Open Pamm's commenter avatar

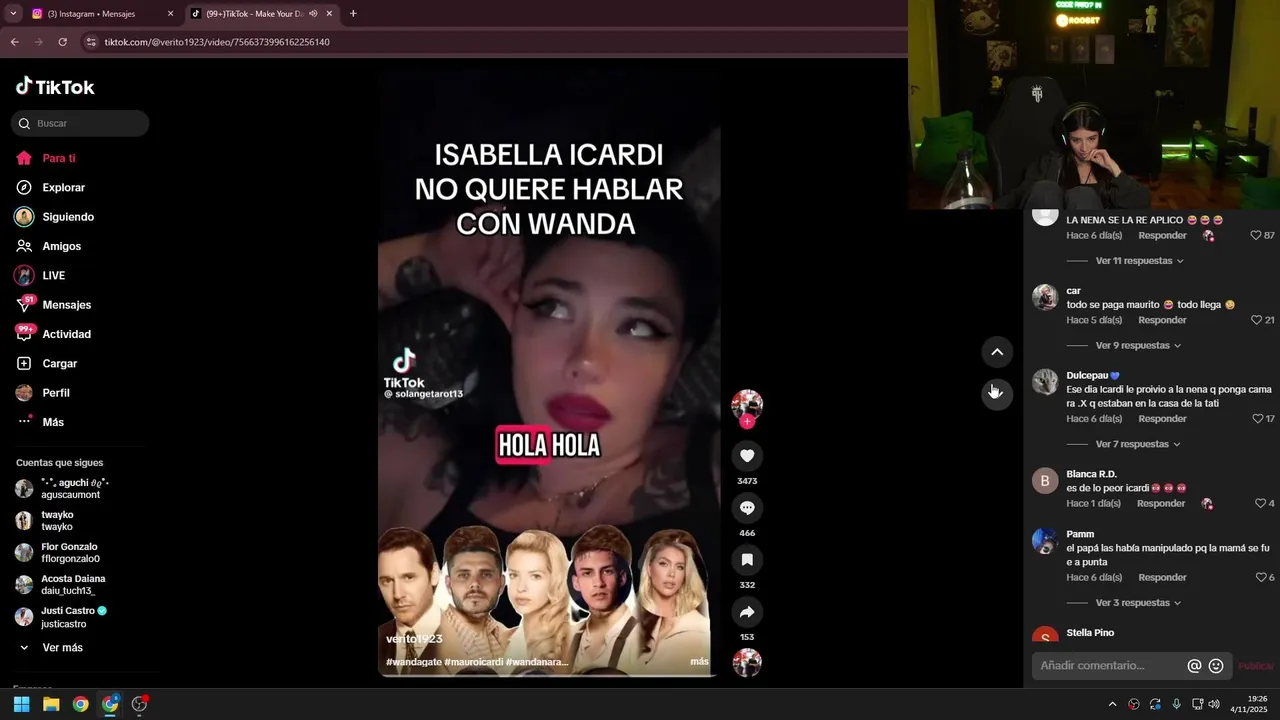[1045, 541]
